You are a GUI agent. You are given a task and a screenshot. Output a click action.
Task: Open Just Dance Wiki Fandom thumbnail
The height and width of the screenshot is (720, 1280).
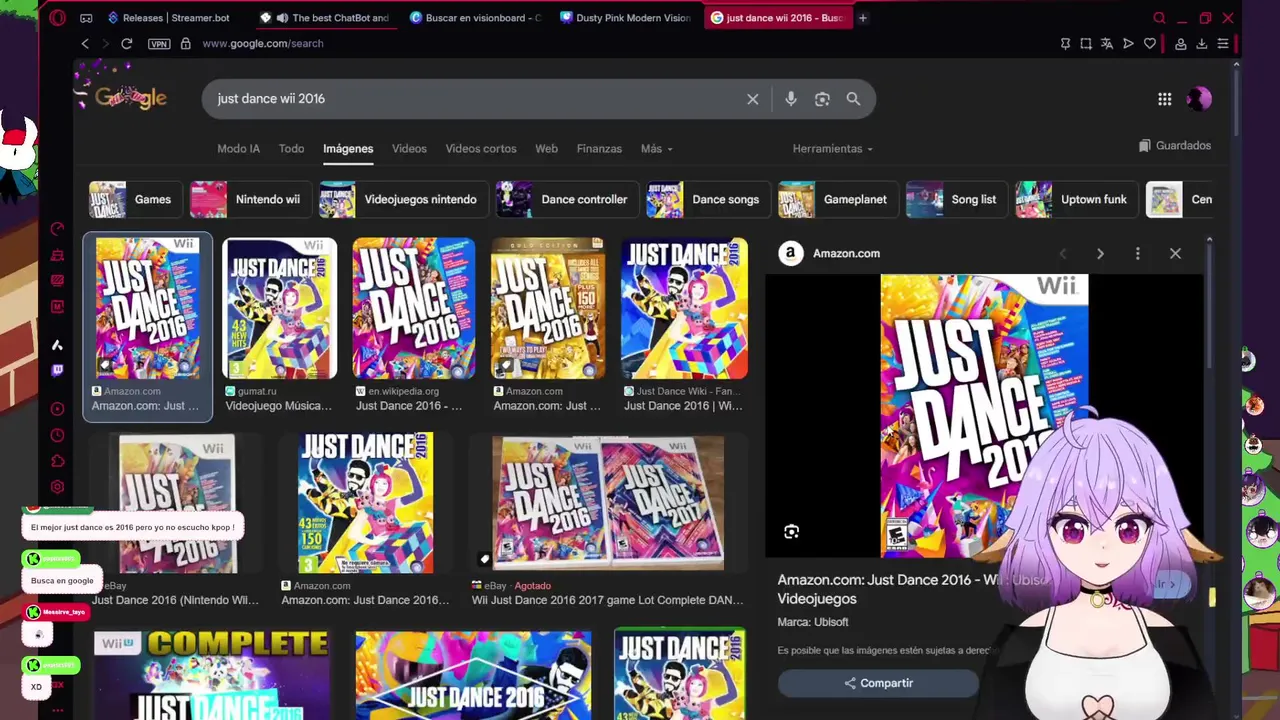point(684,308)
